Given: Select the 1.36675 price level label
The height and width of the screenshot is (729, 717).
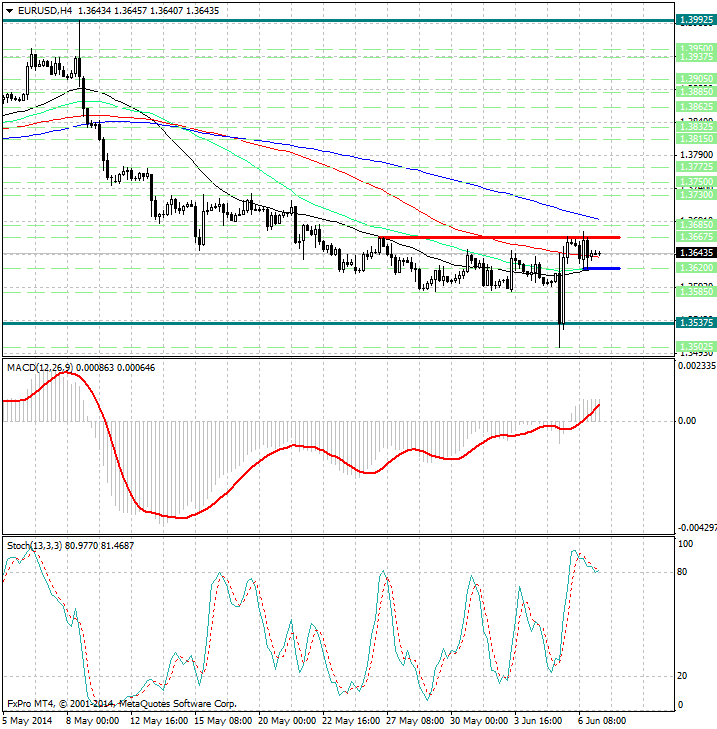Looking at the screenshot, I should [696, 237].
